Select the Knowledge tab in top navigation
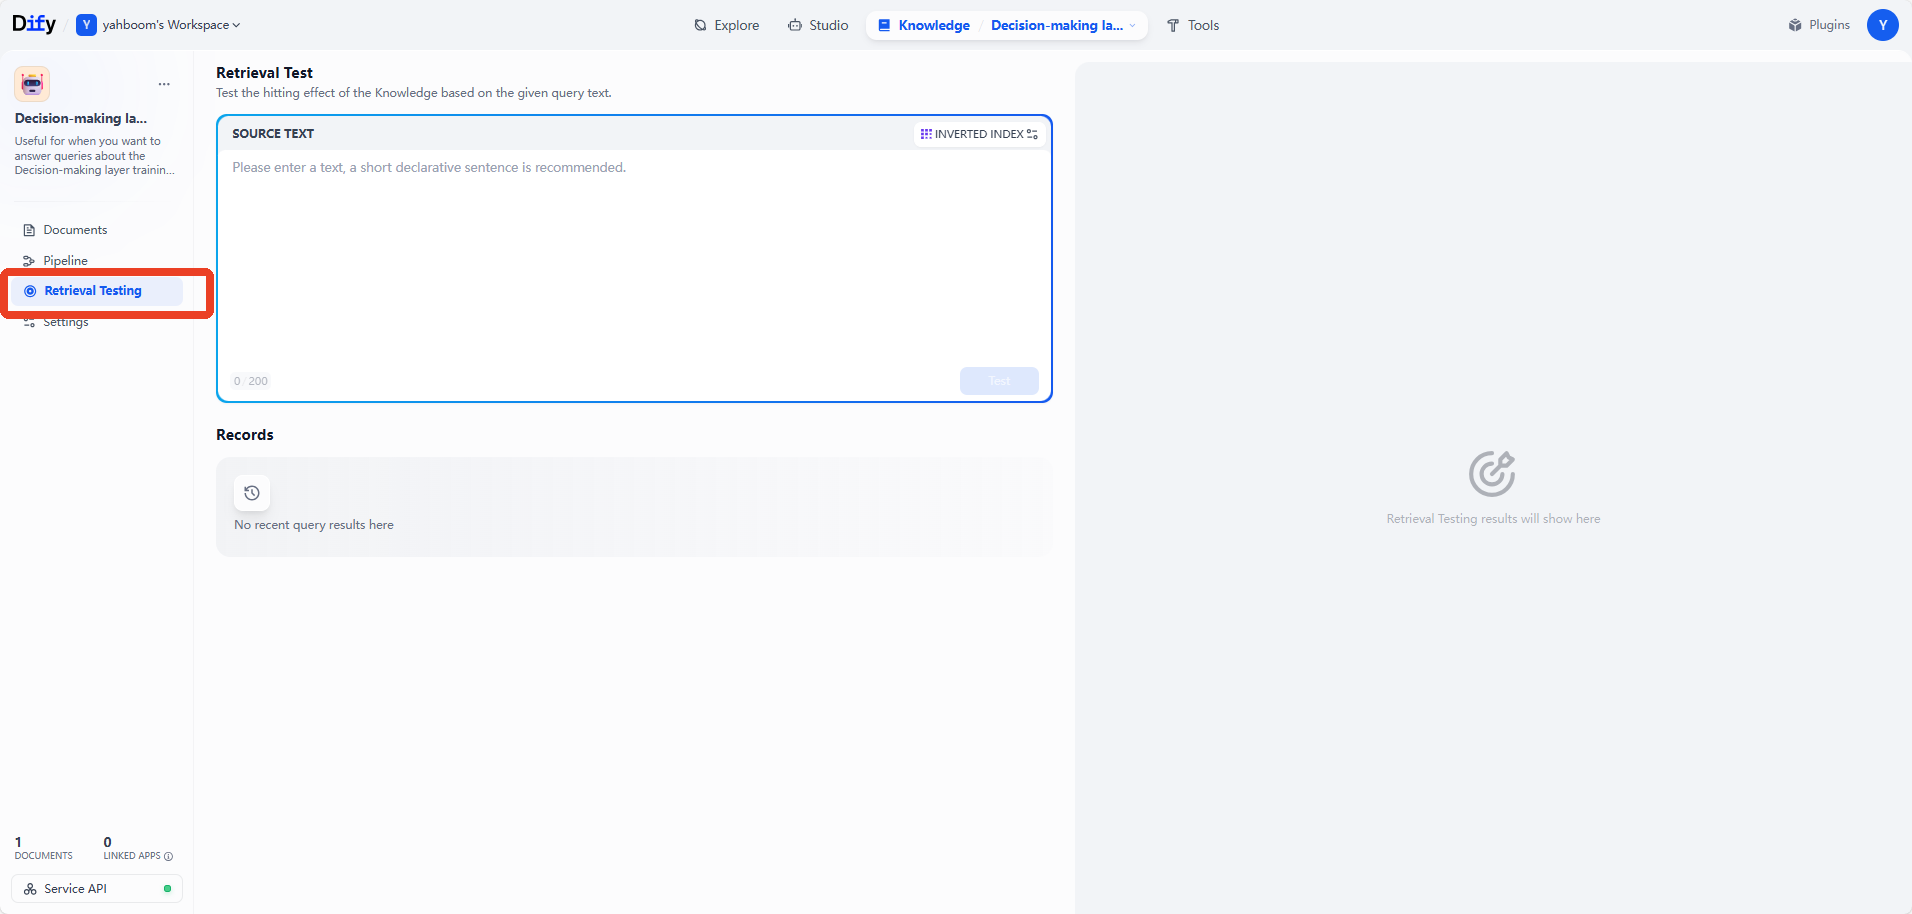Screen dimensions: 1912x914 [x=924, y=25]
